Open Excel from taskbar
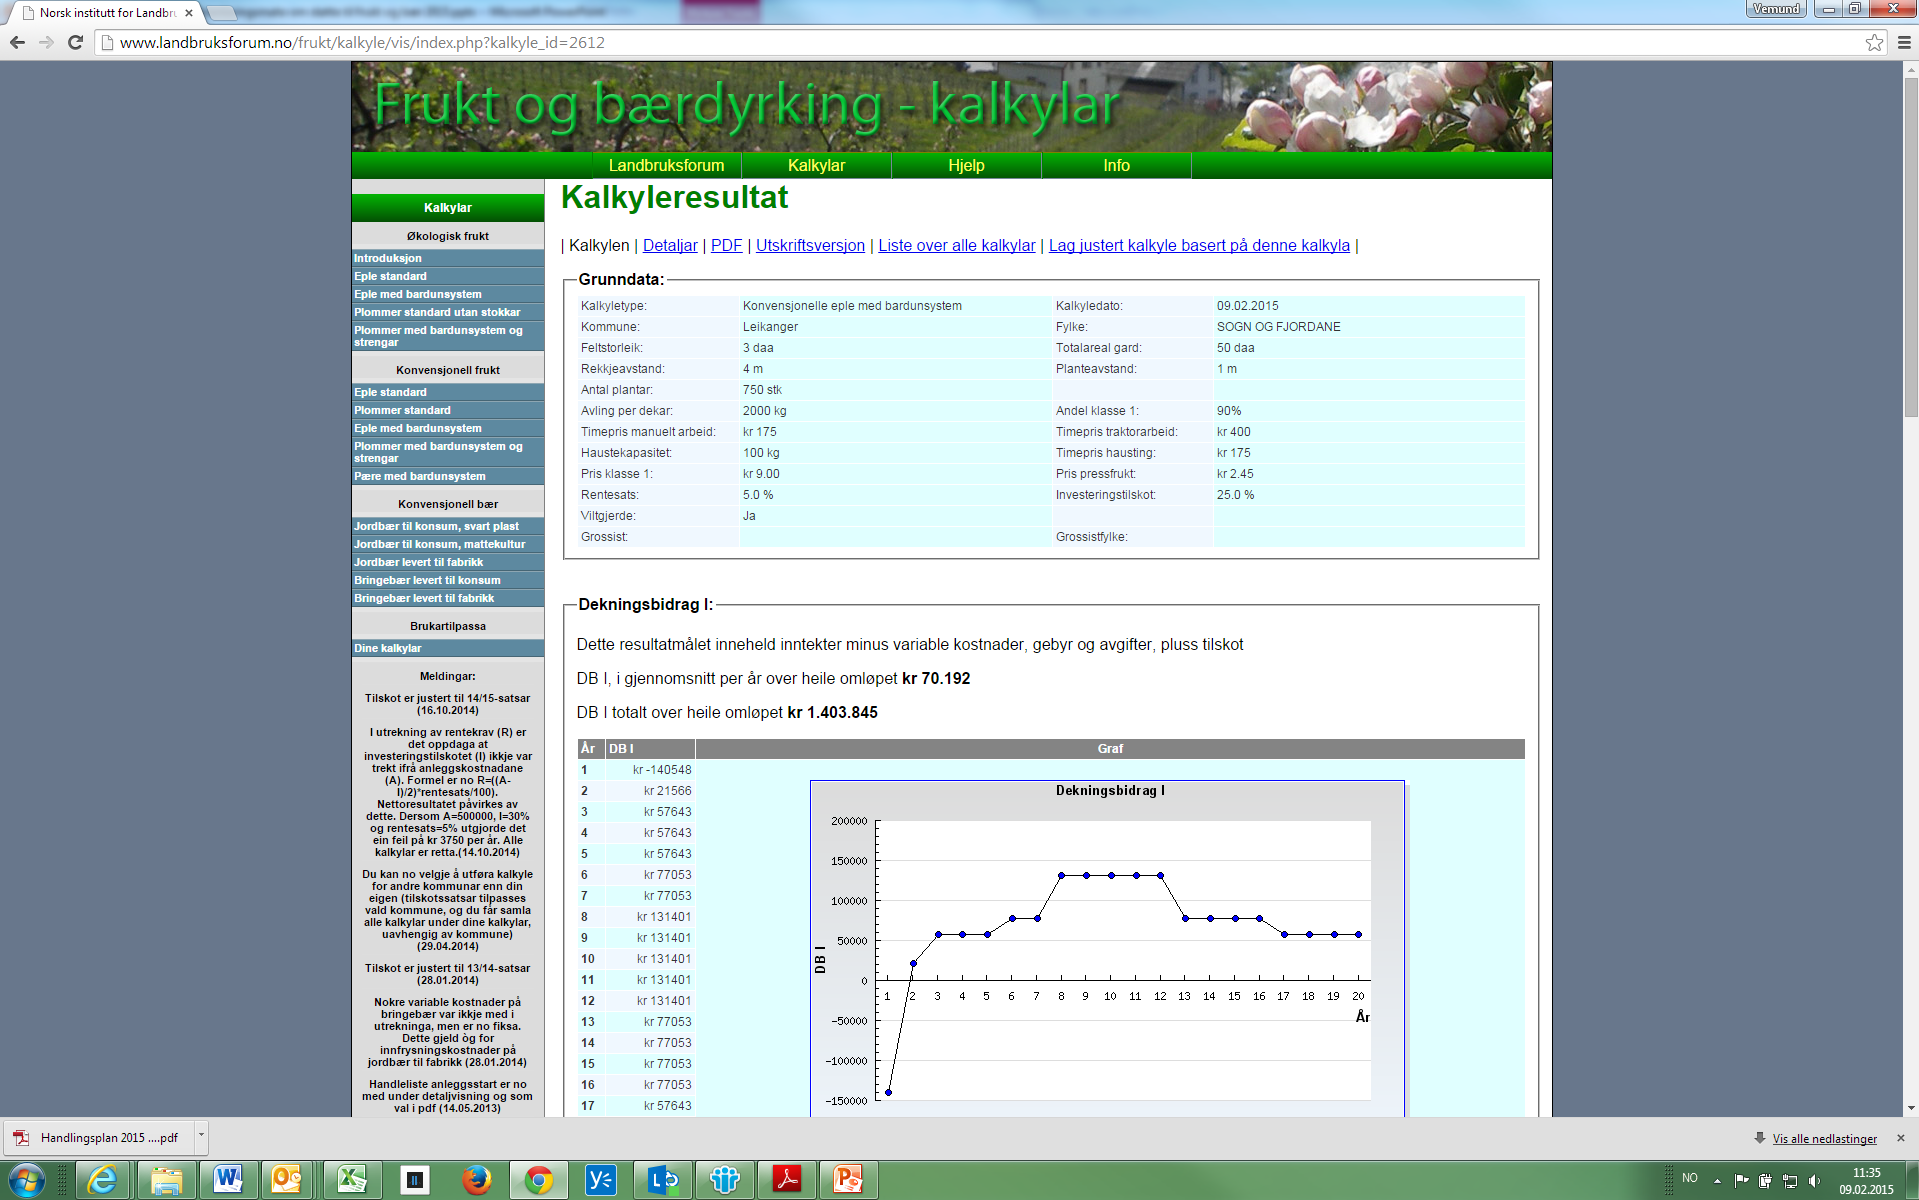This screenshot has height=1200, width=1919. pyautogui.click(x=352, y=1180)
